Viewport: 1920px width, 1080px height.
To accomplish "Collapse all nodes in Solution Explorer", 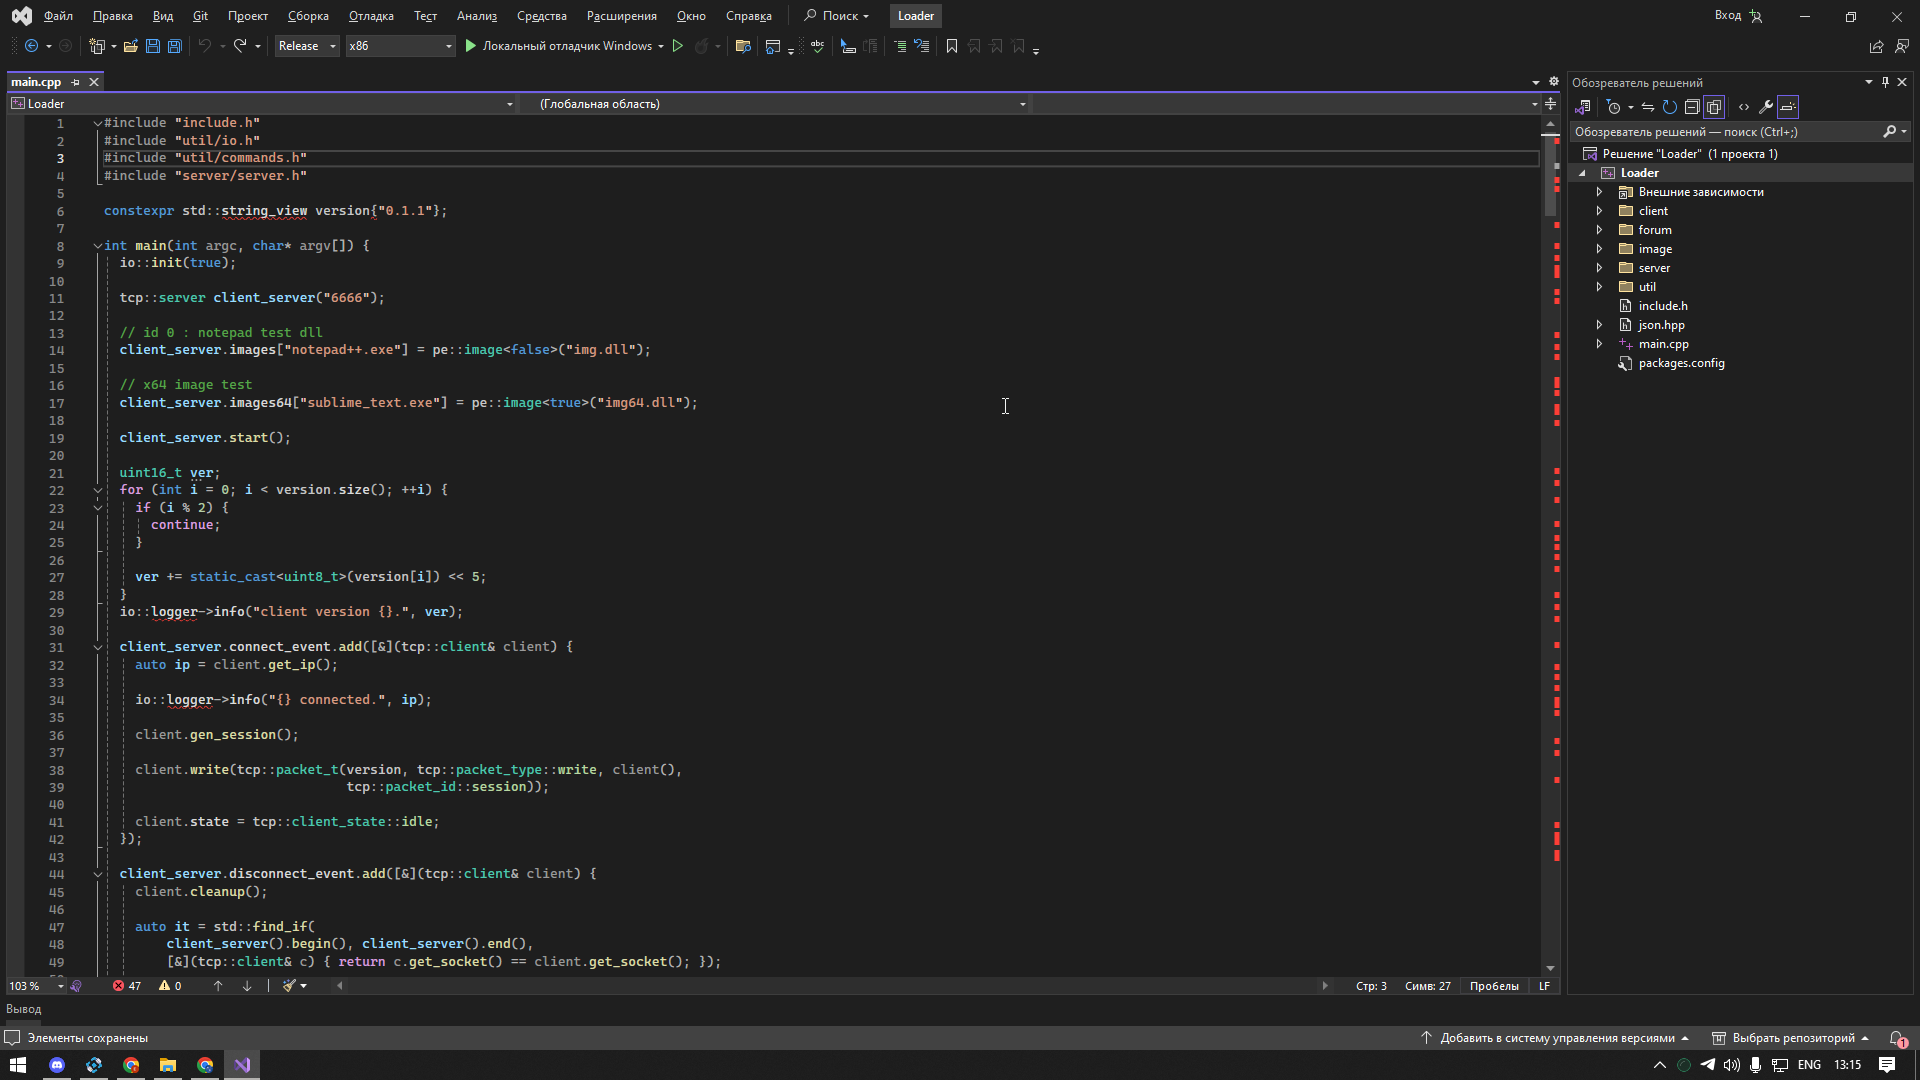I will (1692, 107).
